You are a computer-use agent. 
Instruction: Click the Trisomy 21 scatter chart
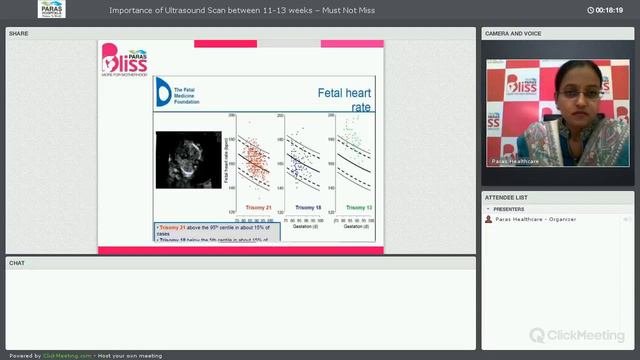click(254, 164)
